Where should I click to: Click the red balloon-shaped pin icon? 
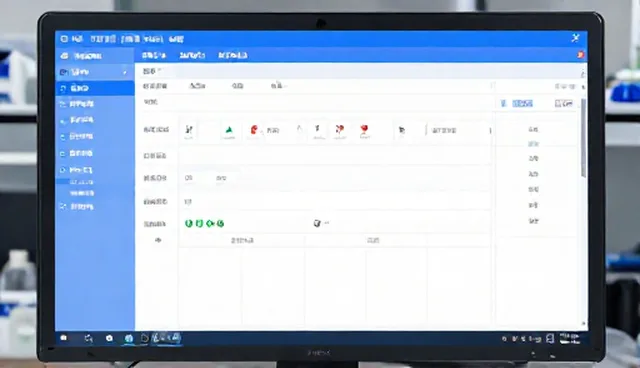[364, 130]
